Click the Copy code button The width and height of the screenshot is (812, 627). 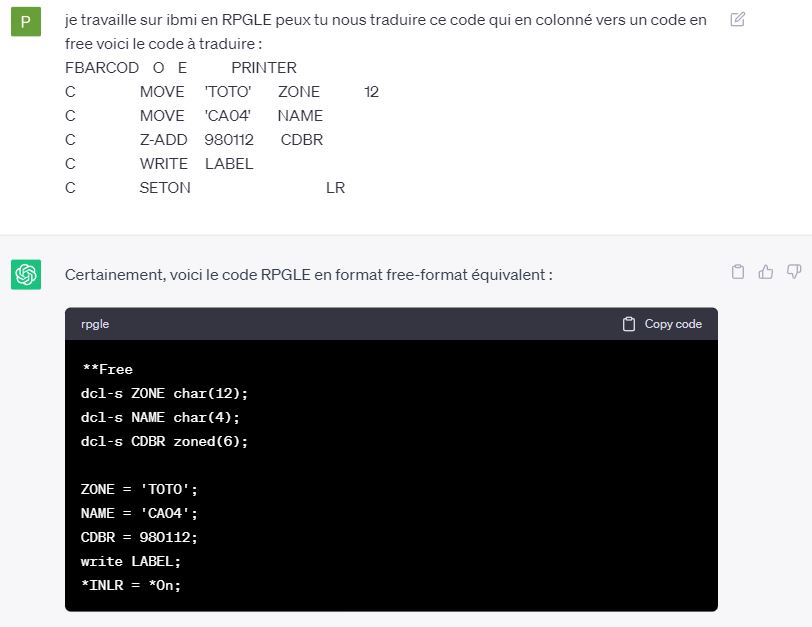click(x=662, y=324)
